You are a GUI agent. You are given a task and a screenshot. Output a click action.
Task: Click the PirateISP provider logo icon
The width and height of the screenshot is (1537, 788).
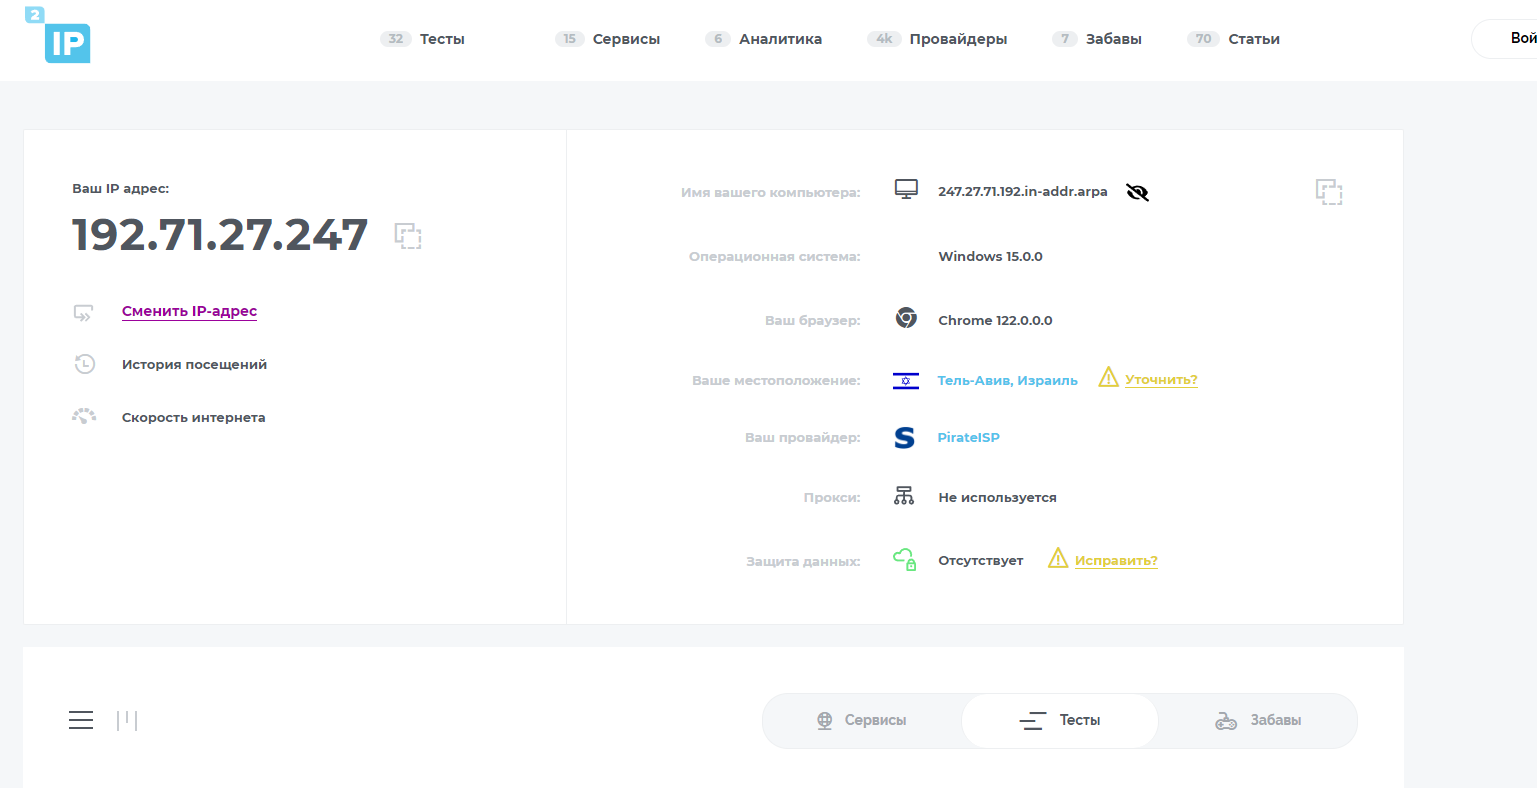pos(904,438)
